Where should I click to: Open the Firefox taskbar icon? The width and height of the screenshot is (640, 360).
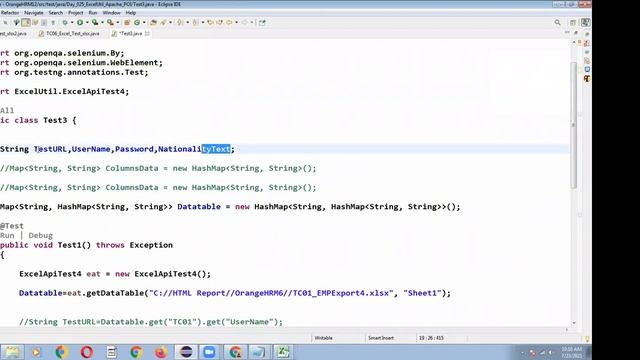tap(161, 352)
